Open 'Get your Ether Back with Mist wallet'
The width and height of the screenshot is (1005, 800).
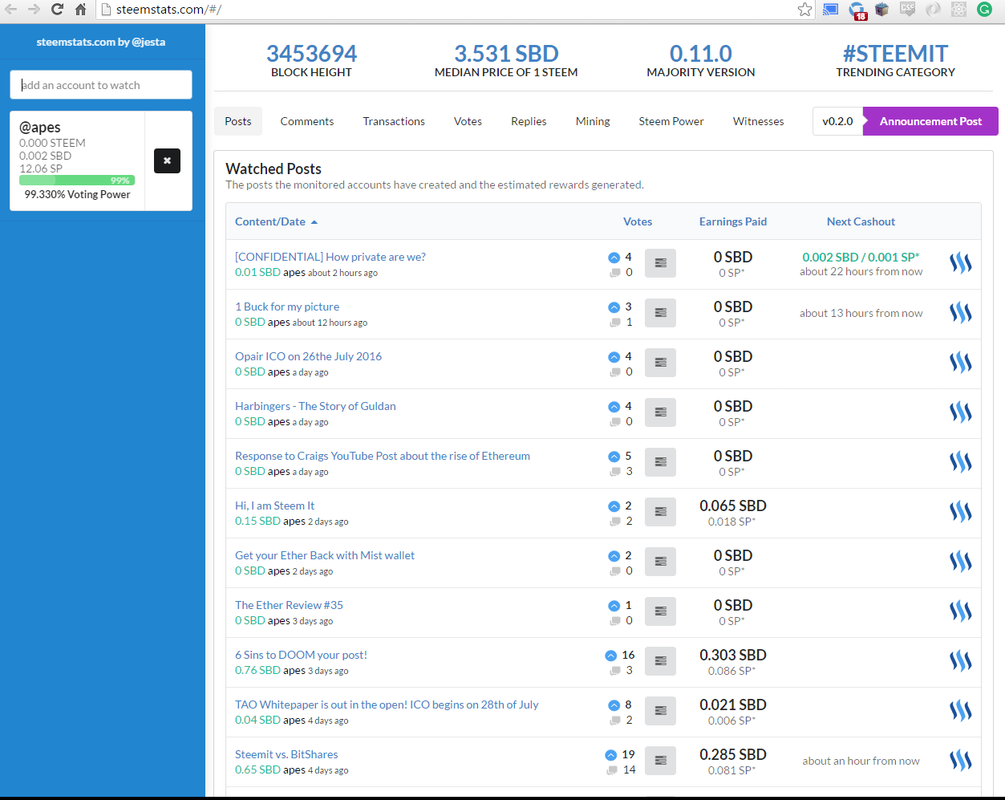[324, 556]
